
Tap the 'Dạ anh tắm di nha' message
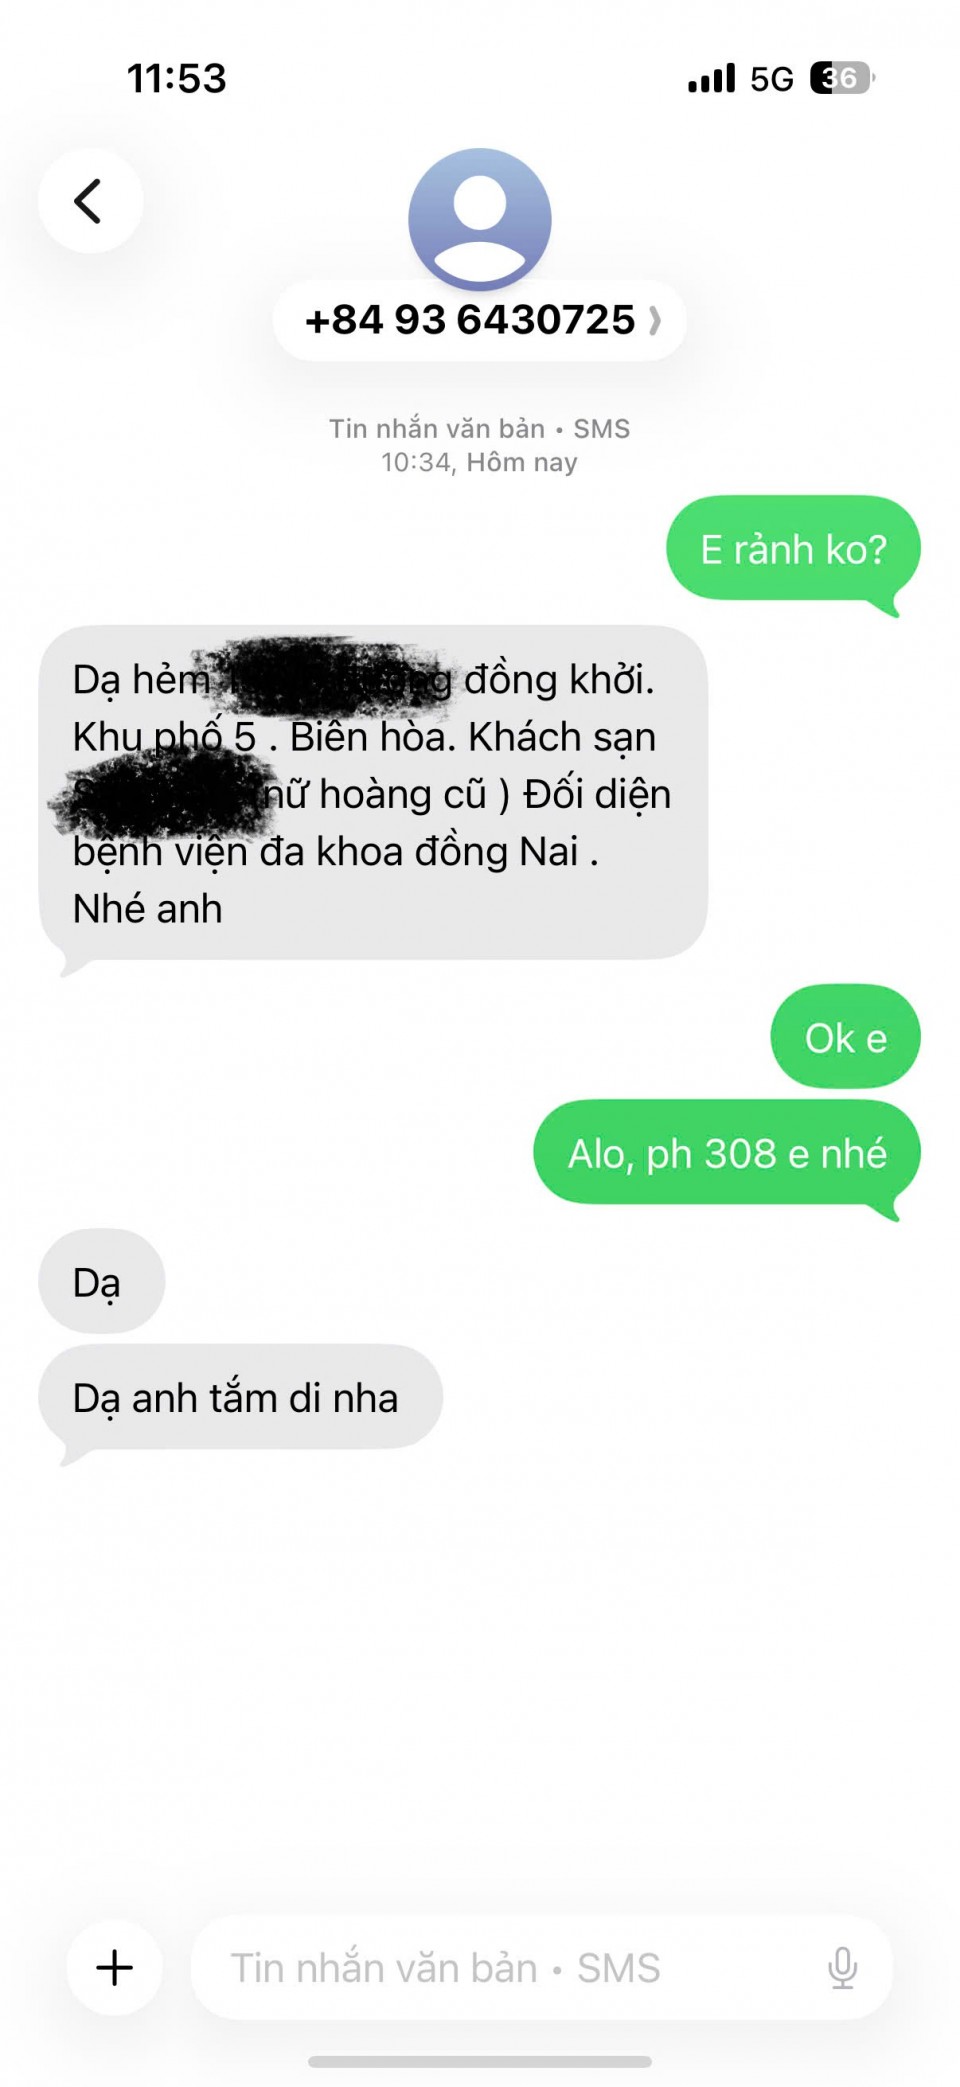240,1398
